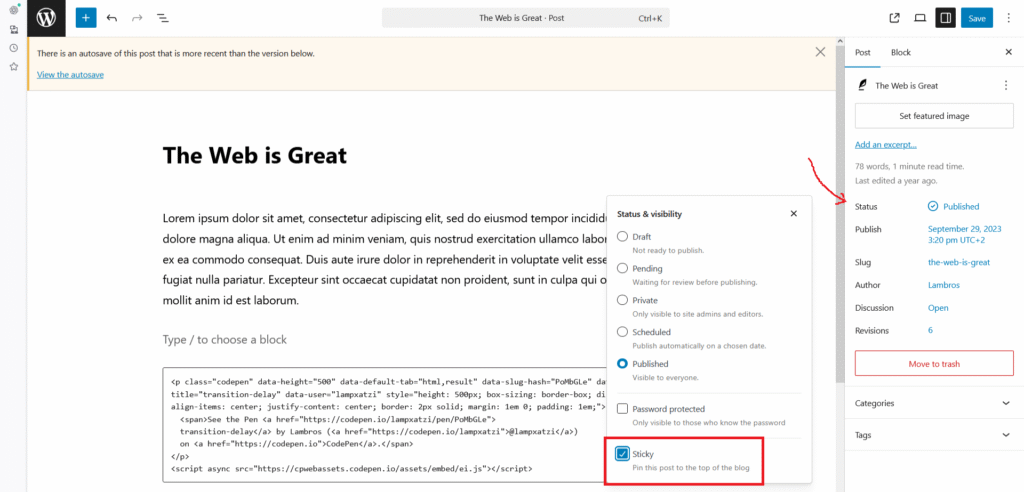Select the Private status radio button
Image resolution: width=1024 pixels, height=492 pixels.
(x=623, y=300)
